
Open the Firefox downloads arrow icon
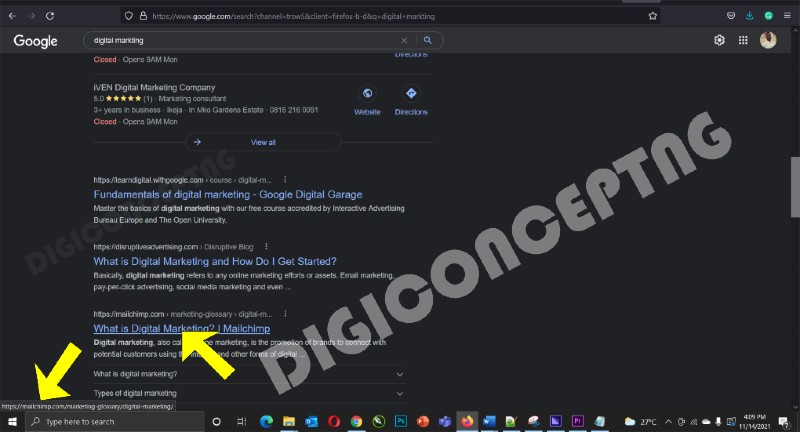749,16
